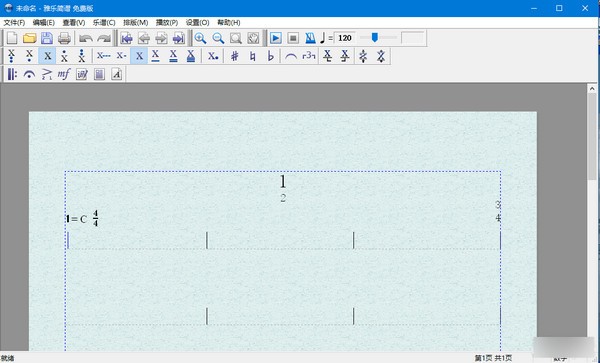Click the key signature "1 = C"
Image resolution: width=600 pixels, height=363 pixels.
(x=77, y=219)
